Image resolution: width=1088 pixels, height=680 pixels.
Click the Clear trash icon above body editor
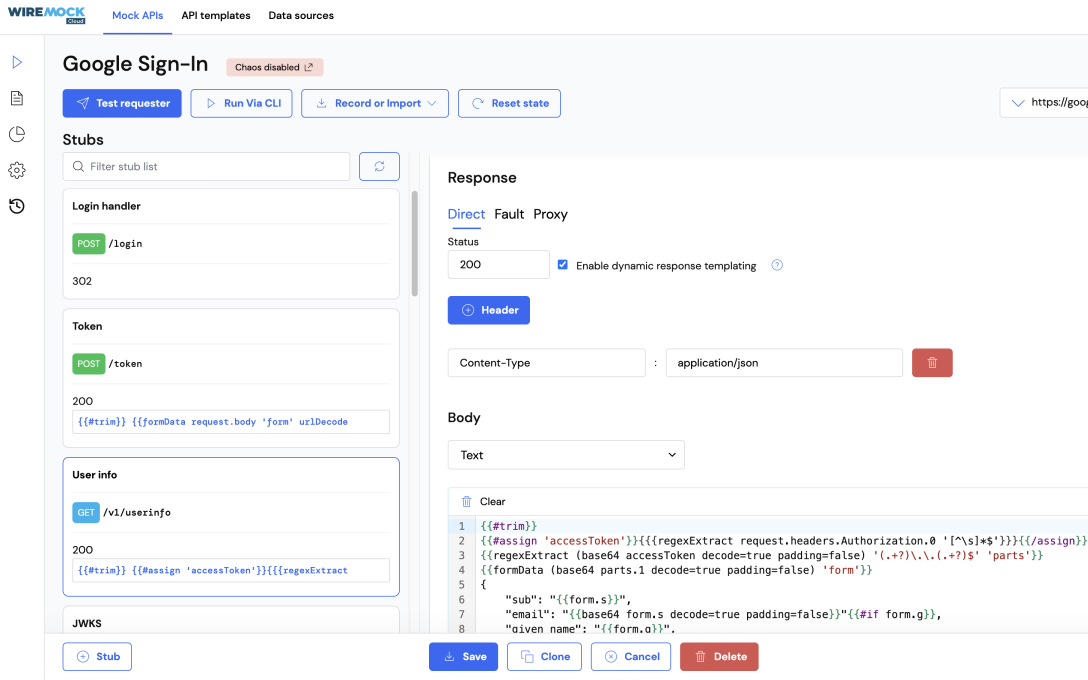[x=466, y=502]
